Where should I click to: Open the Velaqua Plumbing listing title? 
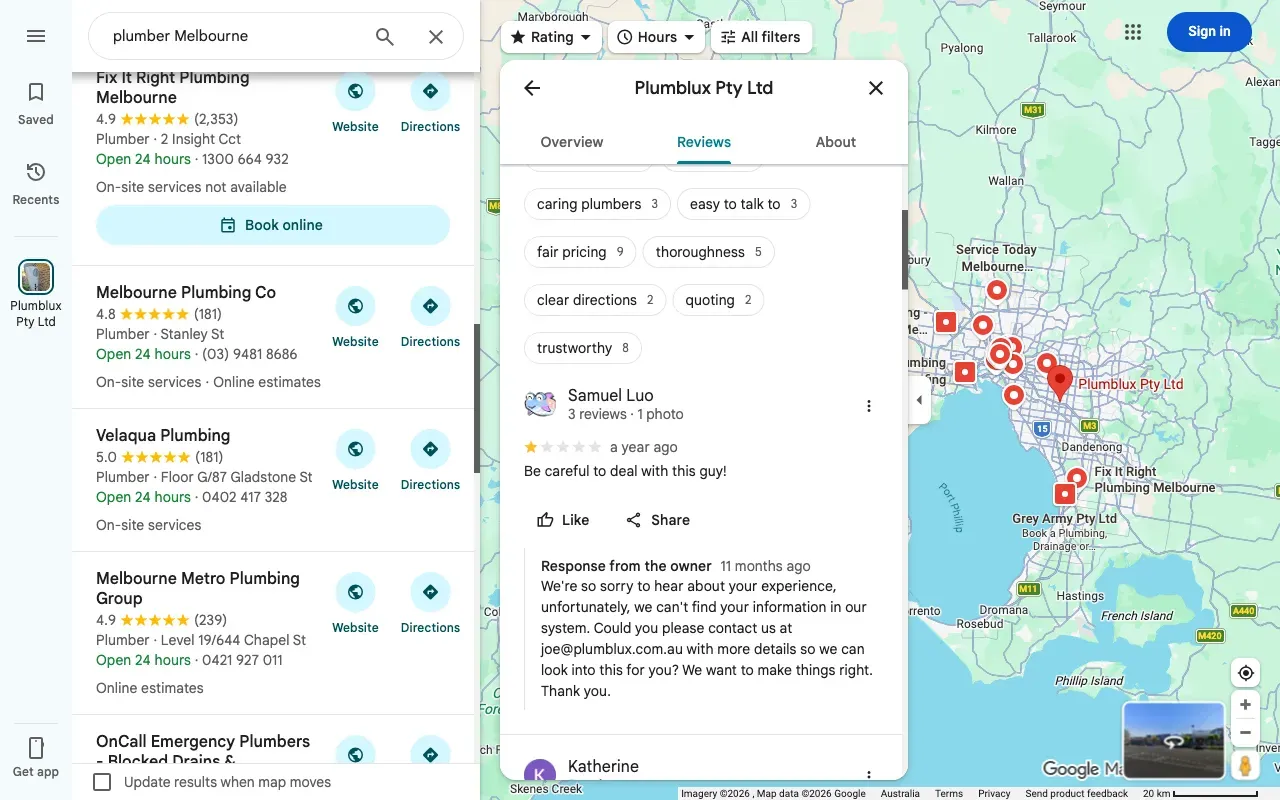click(x=163, y=435)
